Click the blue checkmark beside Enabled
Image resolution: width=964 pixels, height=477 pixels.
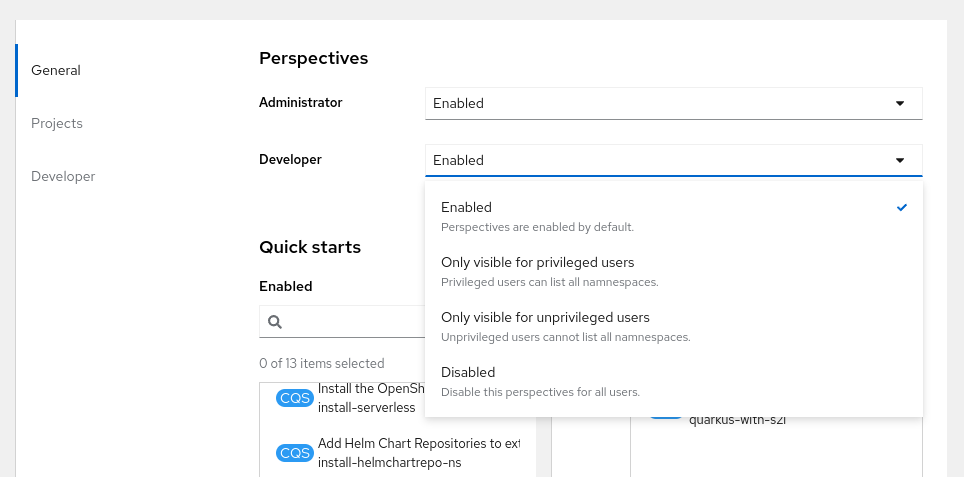902,207
